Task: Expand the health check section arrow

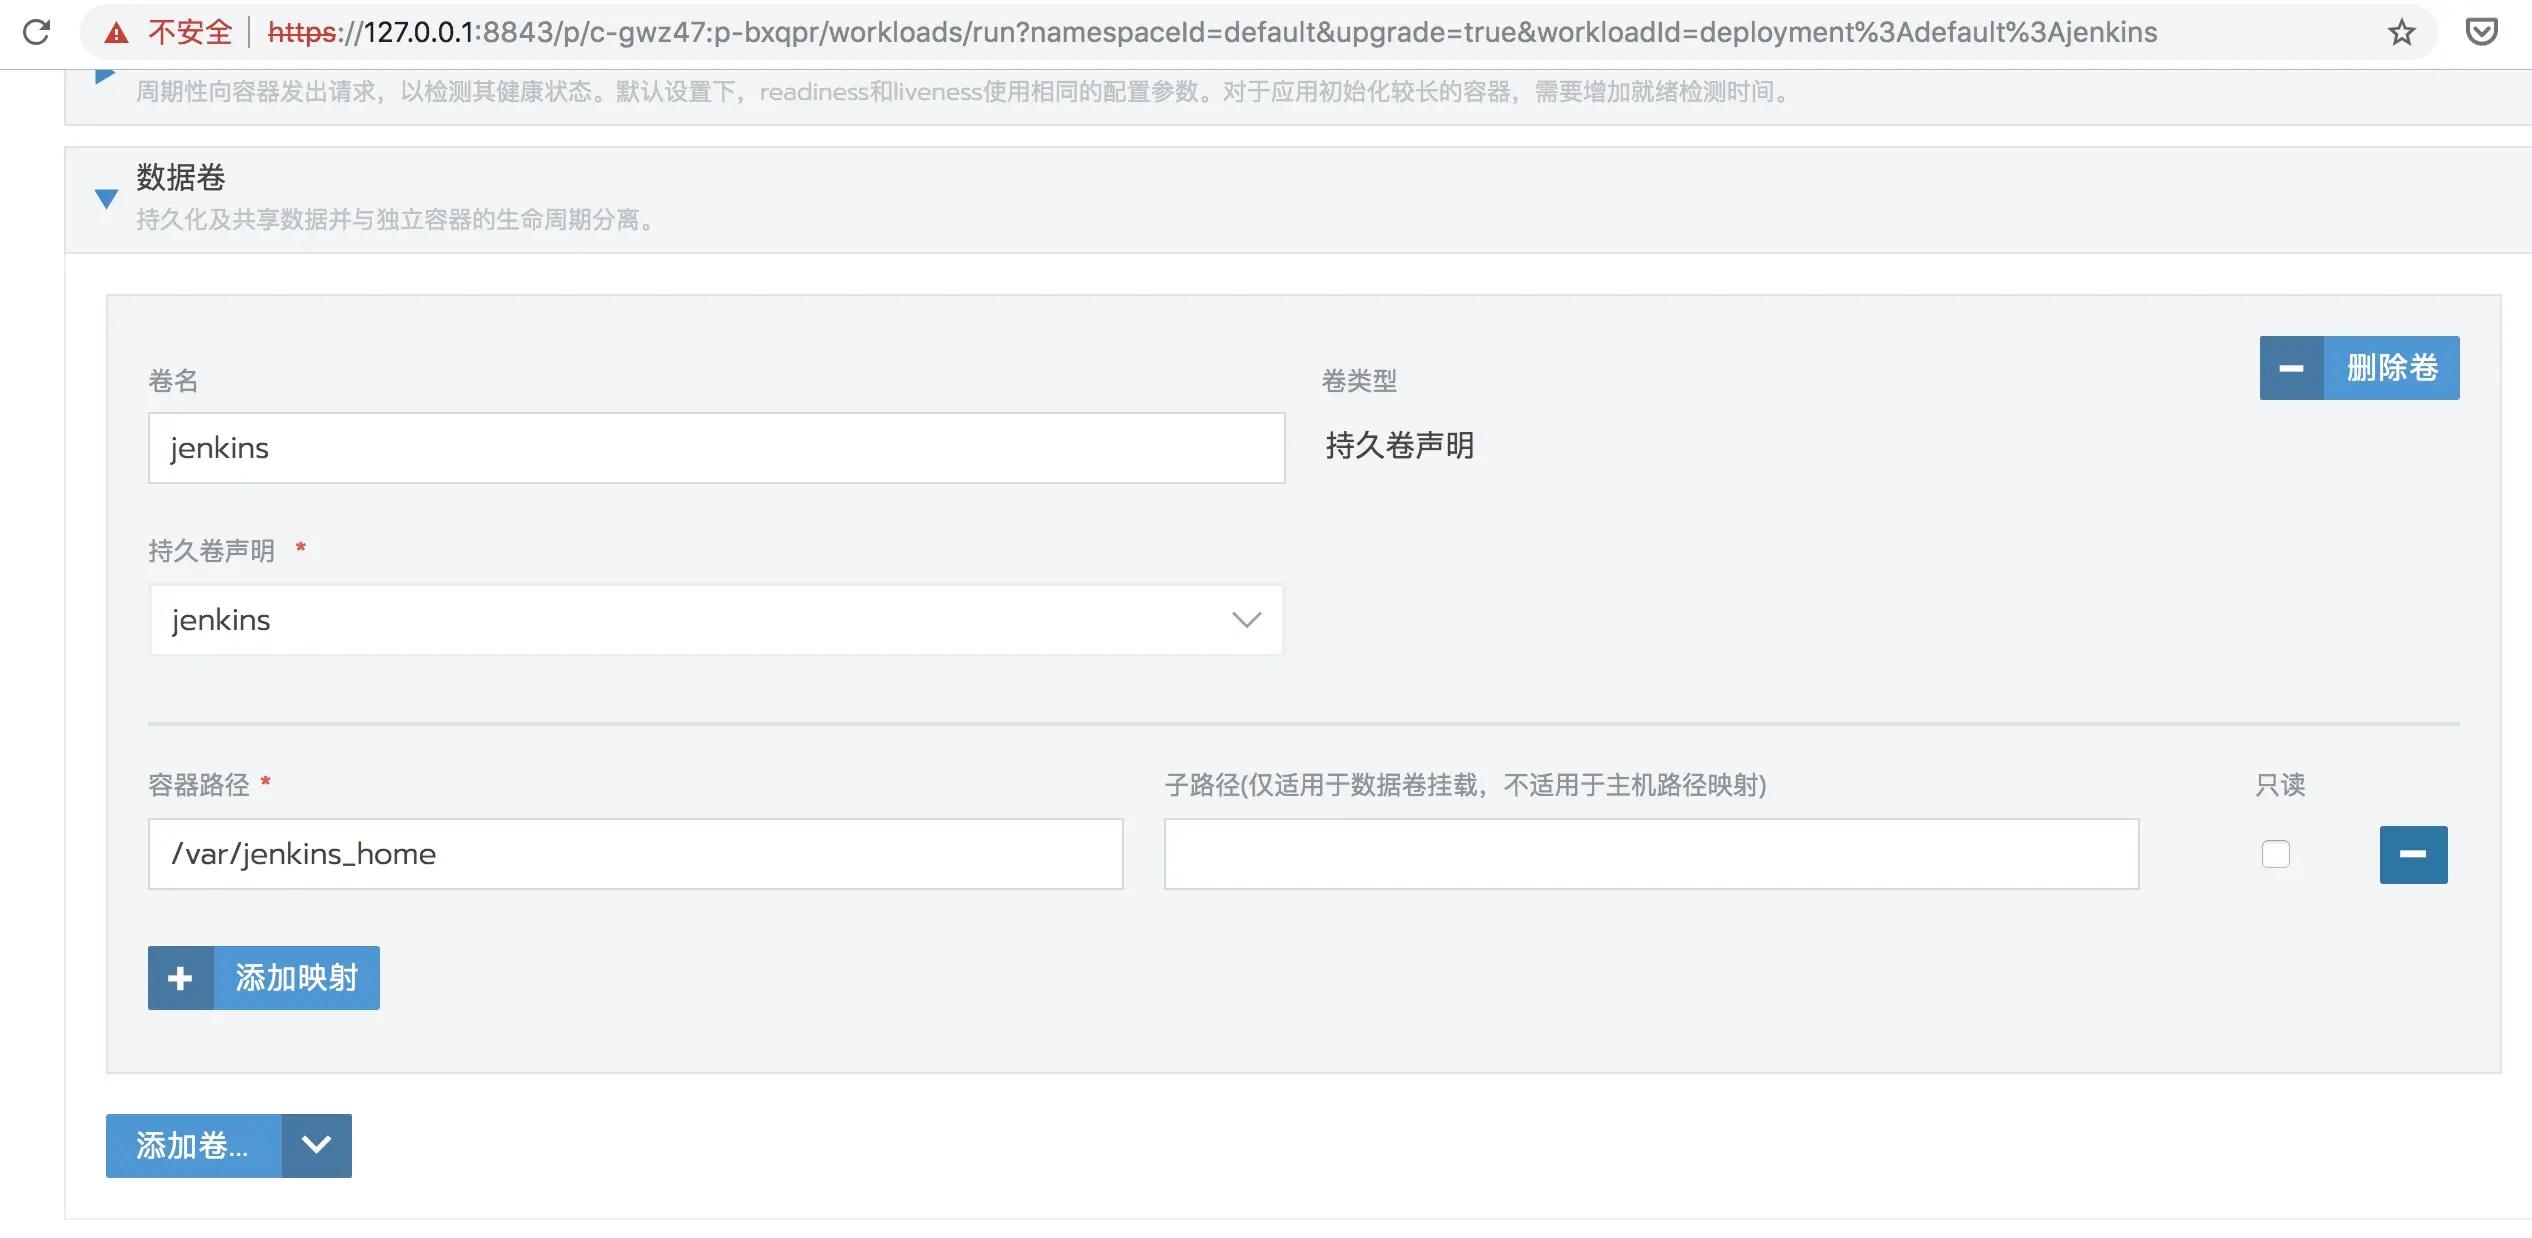Action: click(104, 76)
